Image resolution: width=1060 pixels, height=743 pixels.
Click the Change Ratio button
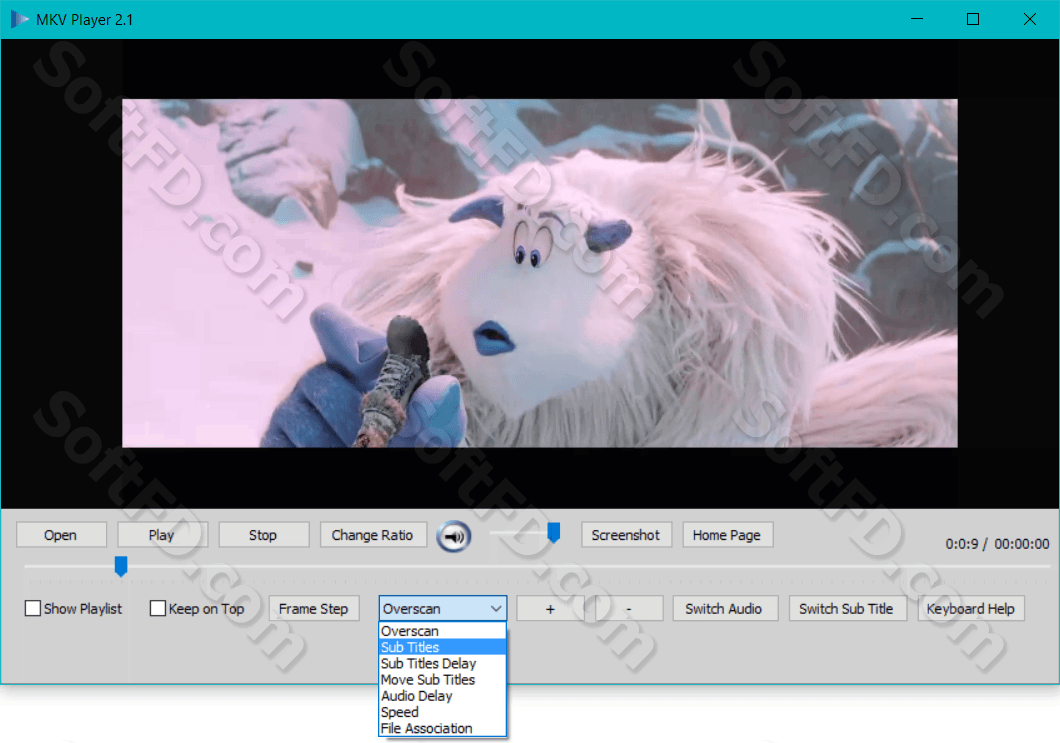click(x=372, y=535)
